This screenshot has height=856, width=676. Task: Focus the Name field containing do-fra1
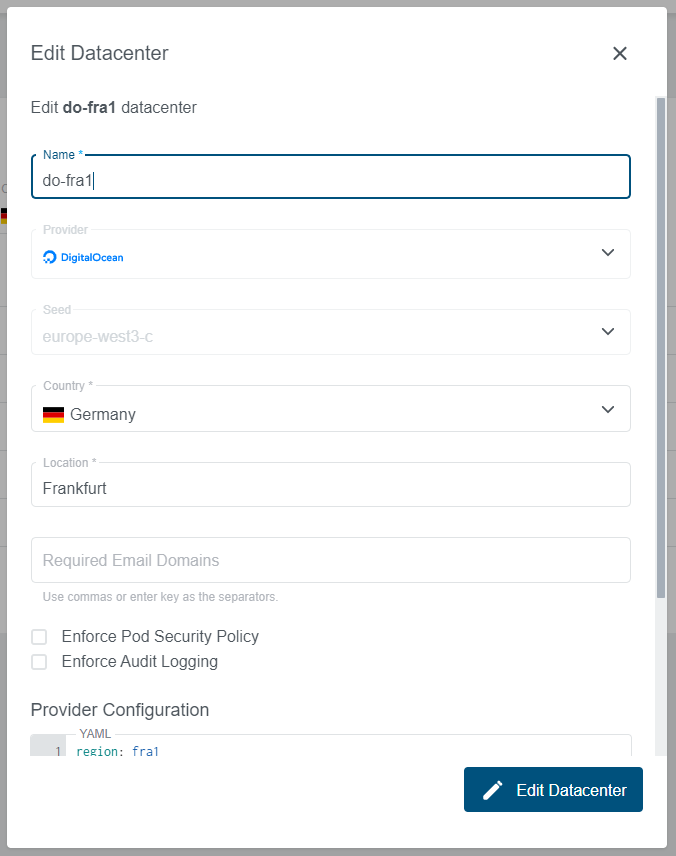click(x=330, y=181)
